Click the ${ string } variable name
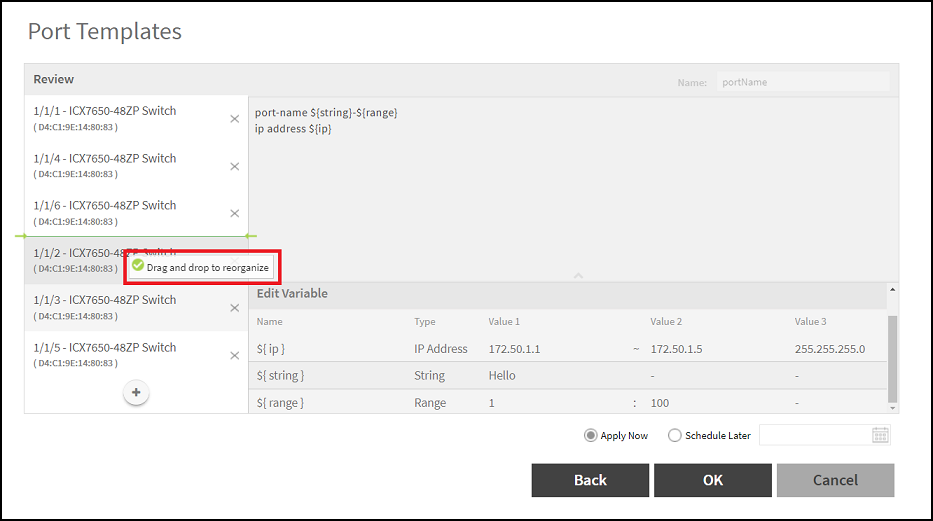The height and width of the screenshot is (521, 933). coord(280,376)
